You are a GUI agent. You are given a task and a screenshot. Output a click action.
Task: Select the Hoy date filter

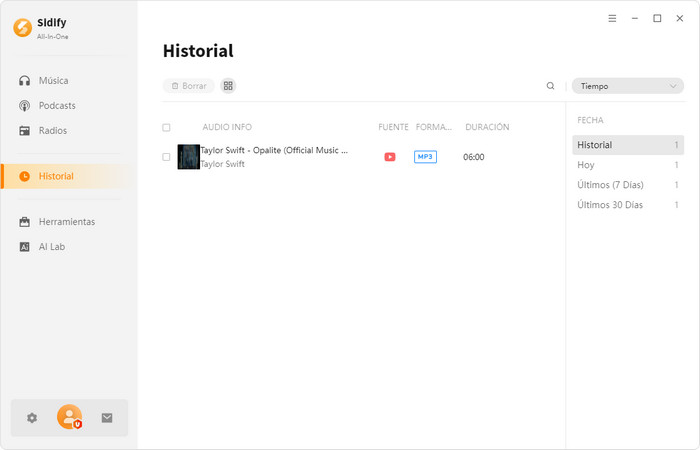(628, 165)
